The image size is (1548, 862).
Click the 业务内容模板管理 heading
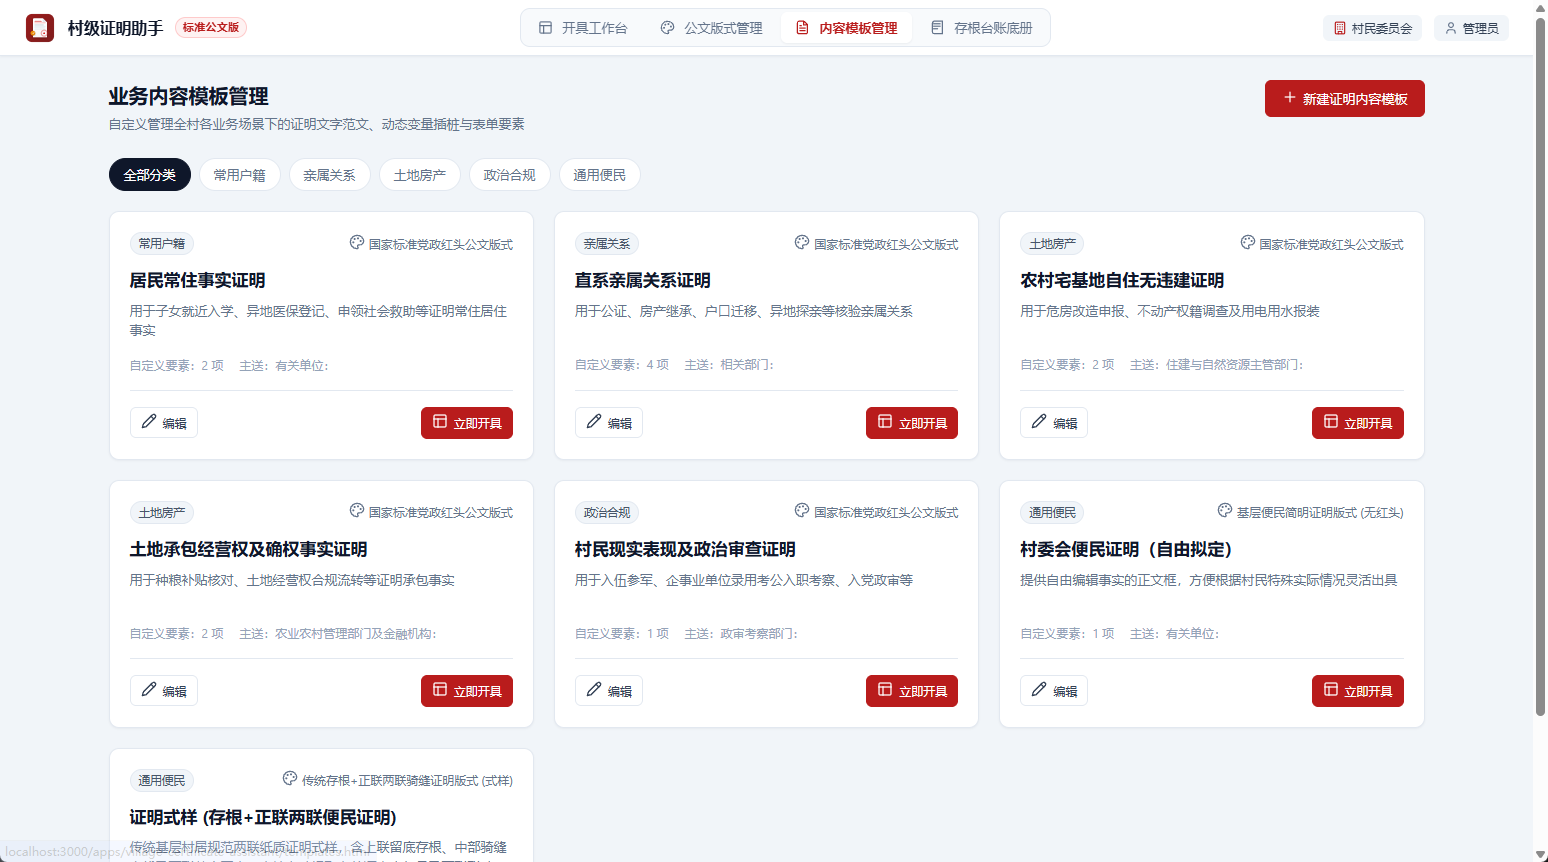click(x=189, y=96)
